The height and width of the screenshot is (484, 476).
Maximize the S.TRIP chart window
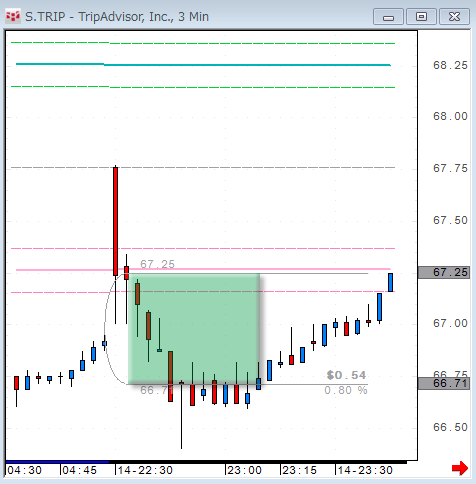tap(421, 17)
